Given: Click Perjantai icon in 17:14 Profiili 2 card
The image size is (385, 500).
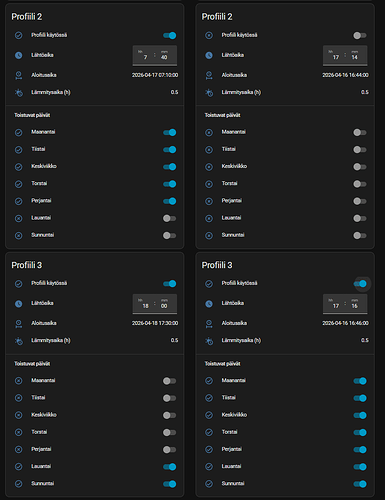Looking at the screenshot, I should [209, 201].
